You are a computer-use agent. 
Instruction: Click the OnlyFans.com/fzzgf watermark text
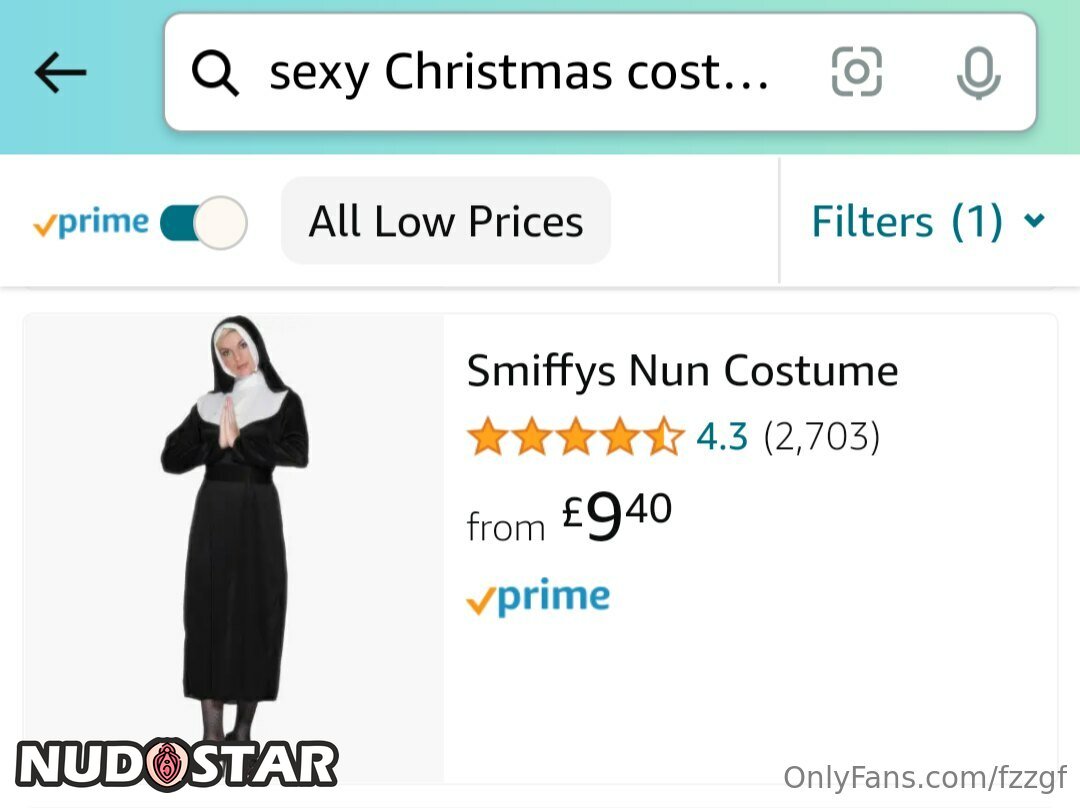pos(925,777)
